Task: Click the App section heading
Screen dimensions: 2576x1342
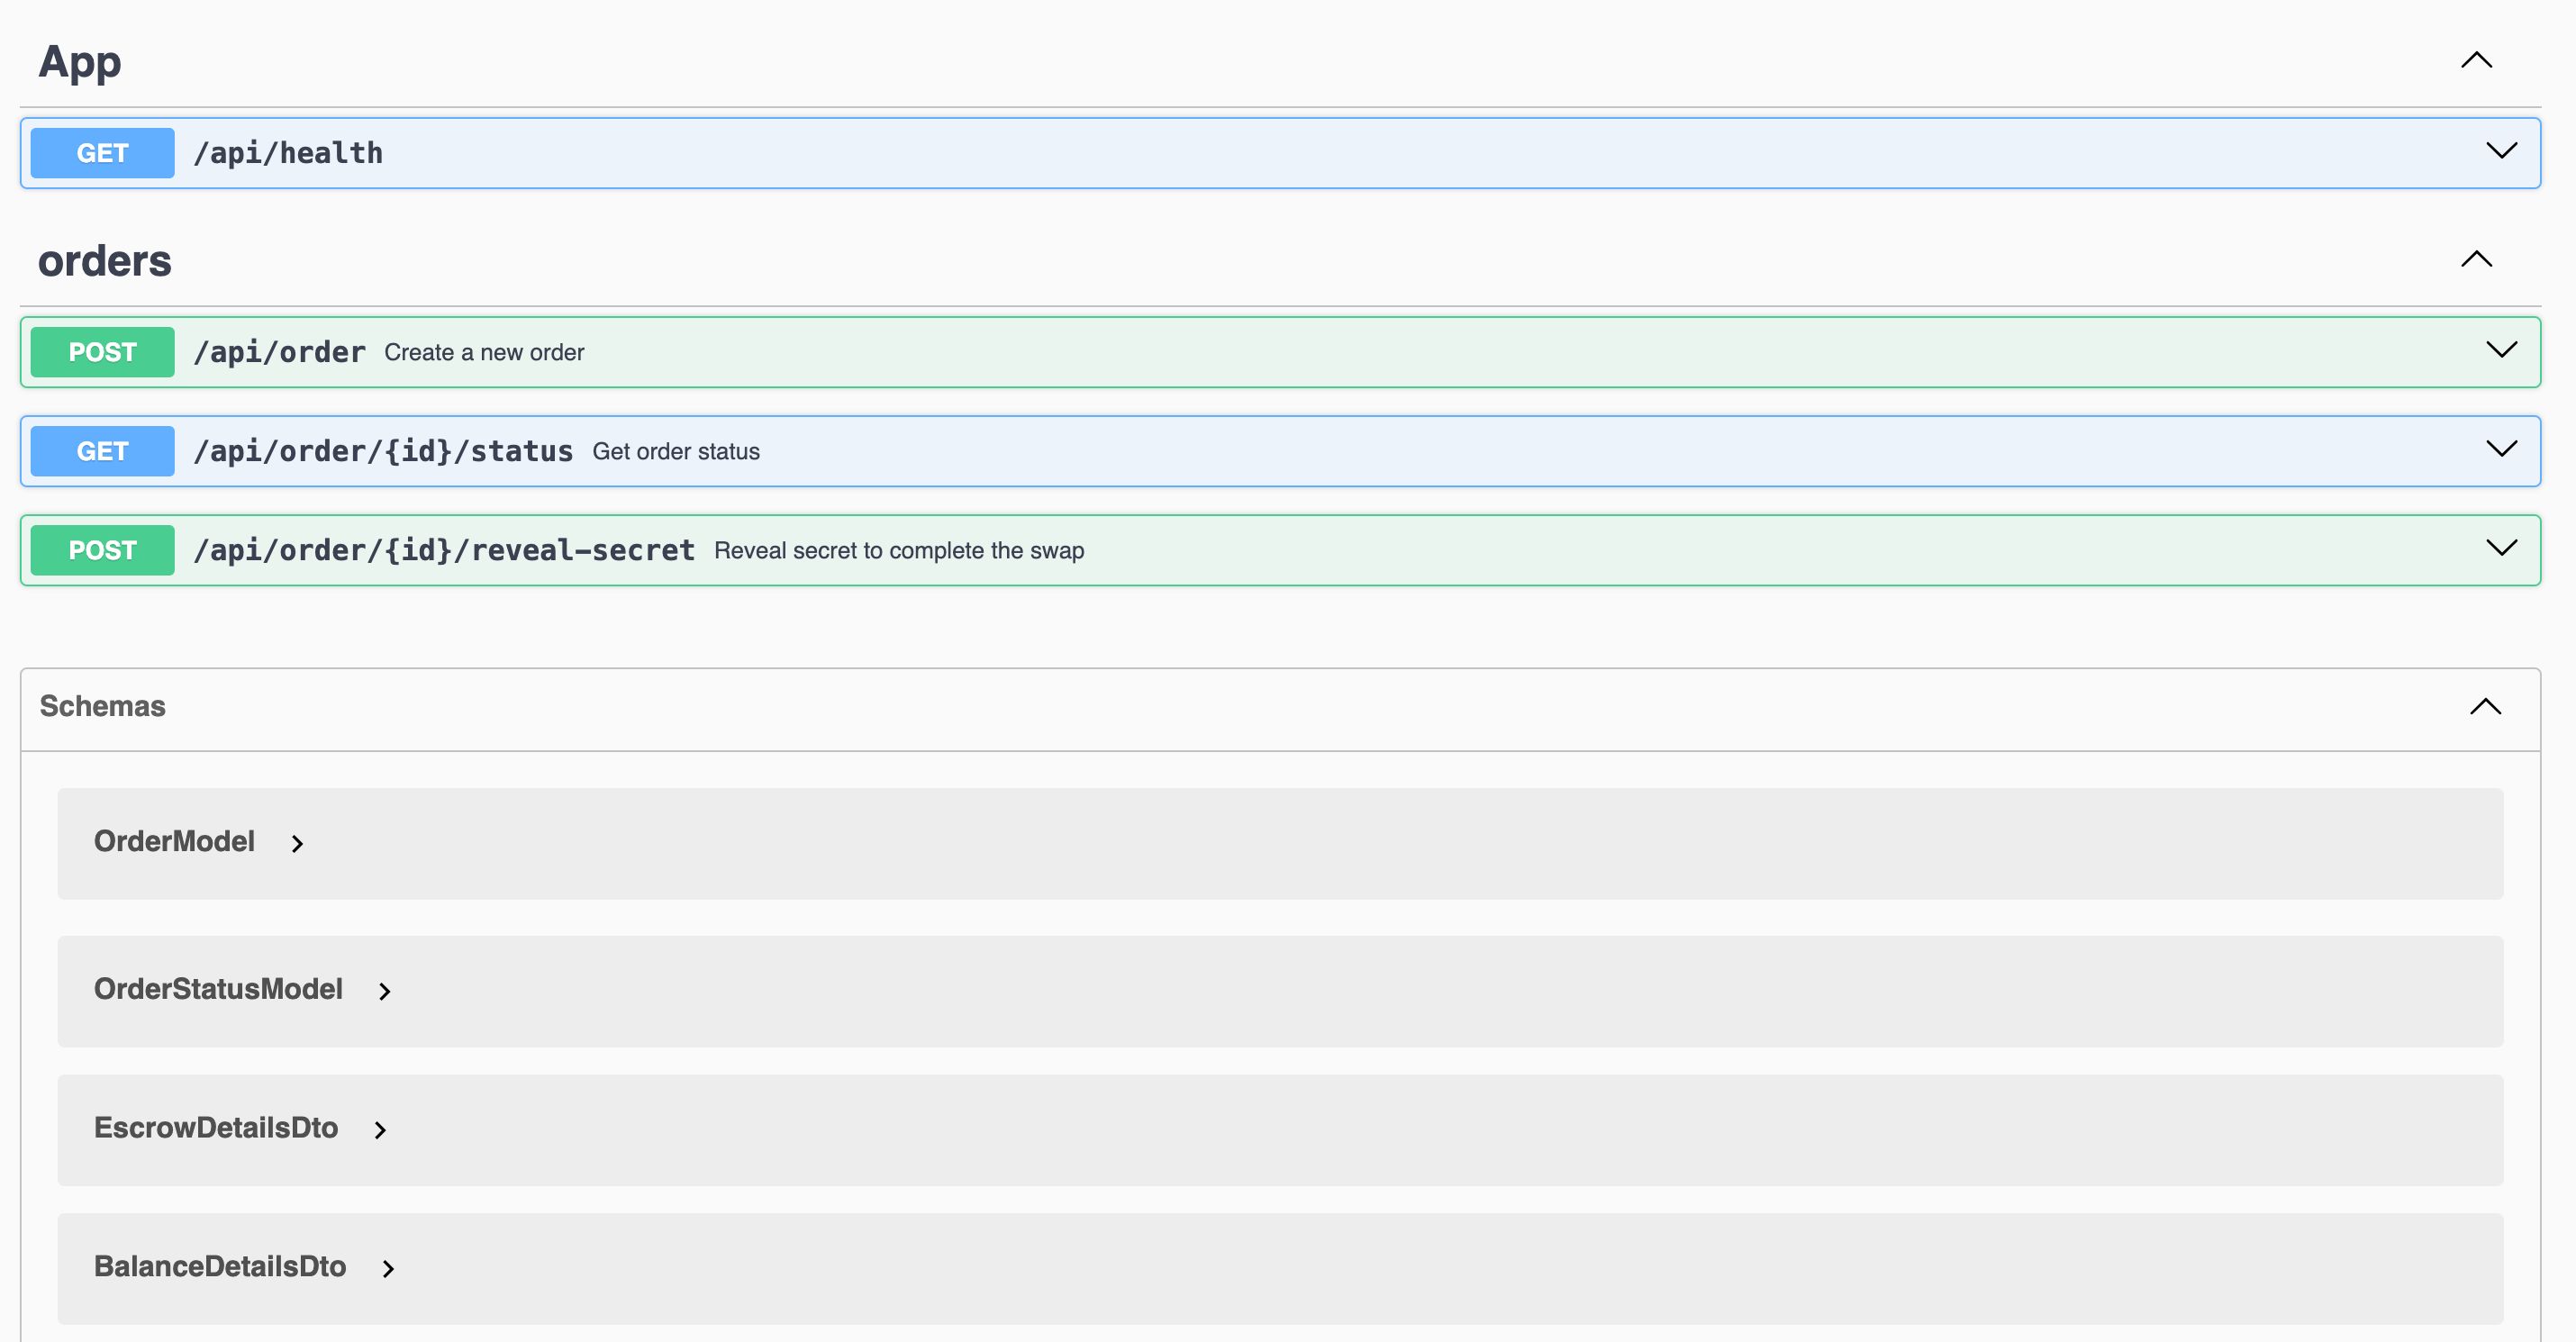Action: pyautogui.click(x=80, y=62)
